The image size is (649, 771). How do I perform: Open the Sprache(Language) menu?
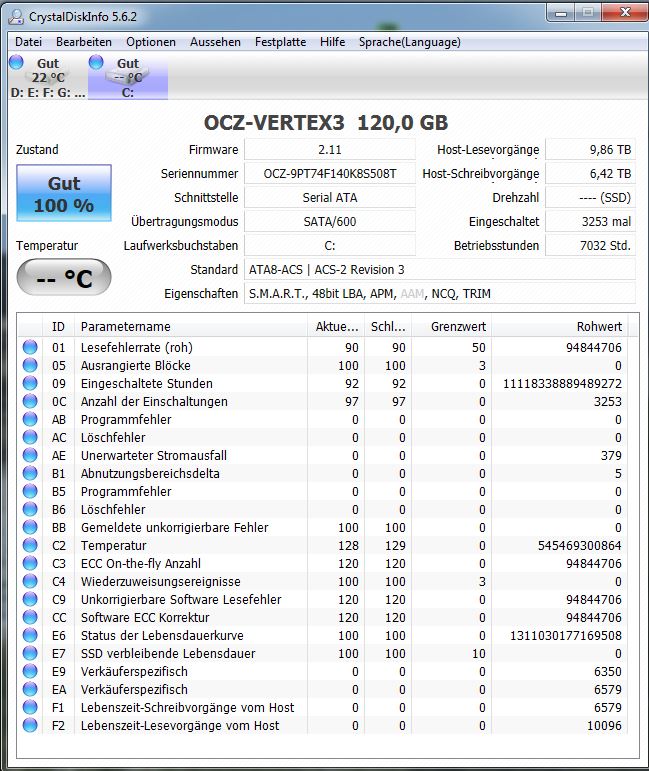tap(410, 42)
